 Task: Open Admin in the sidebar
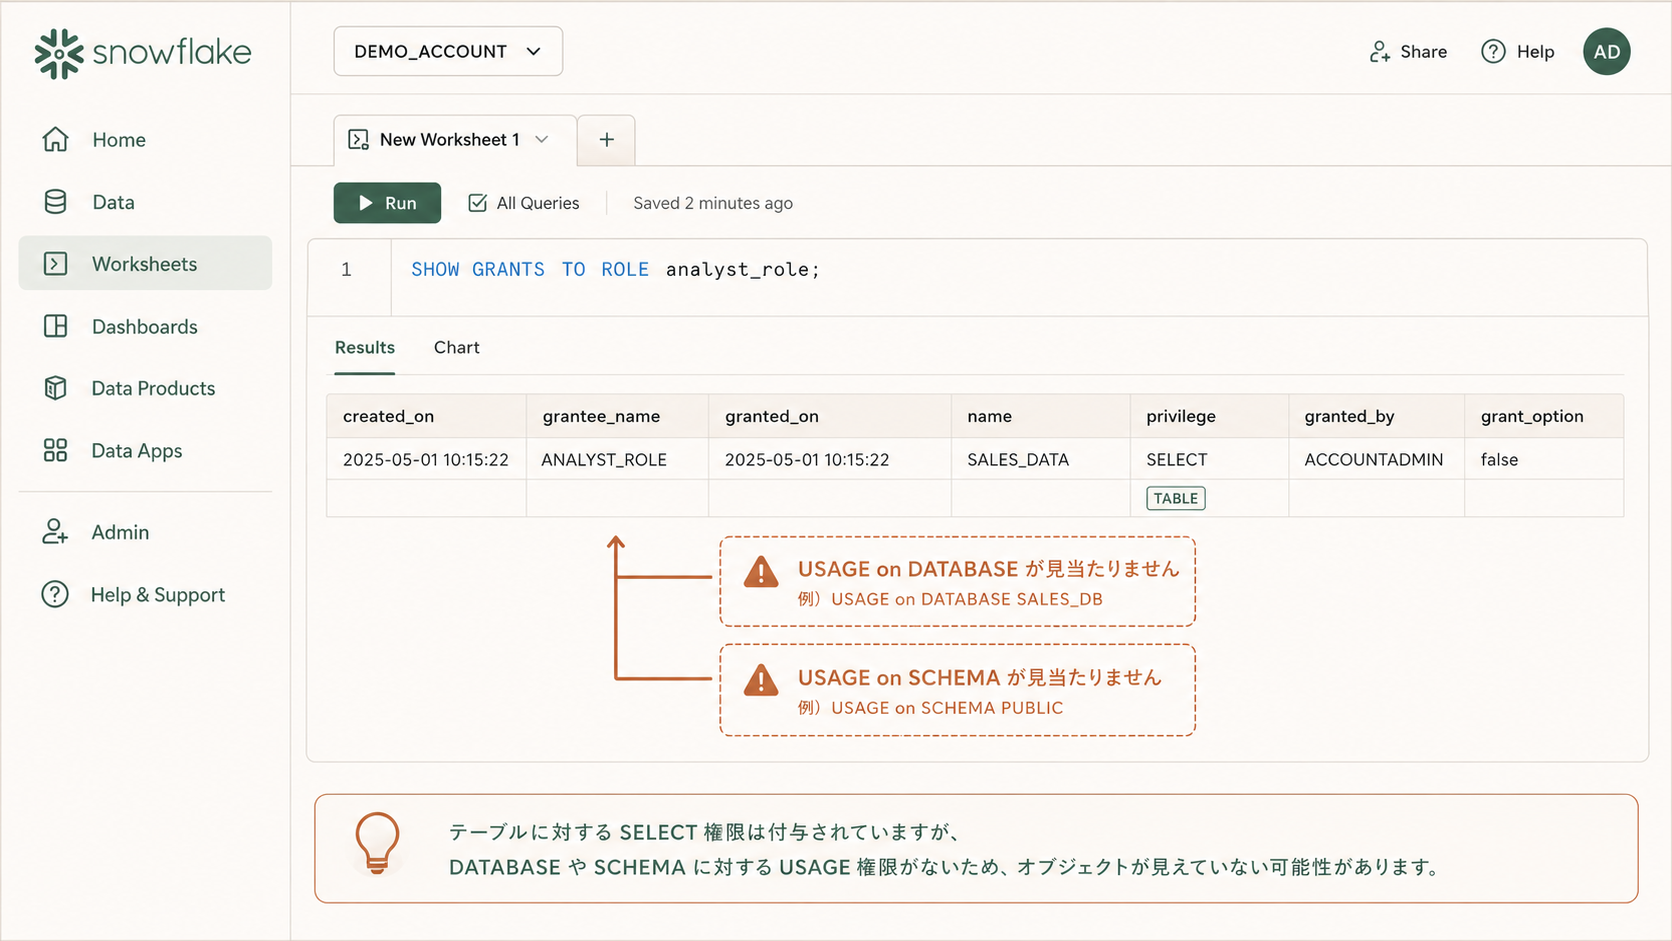point(145,532)
